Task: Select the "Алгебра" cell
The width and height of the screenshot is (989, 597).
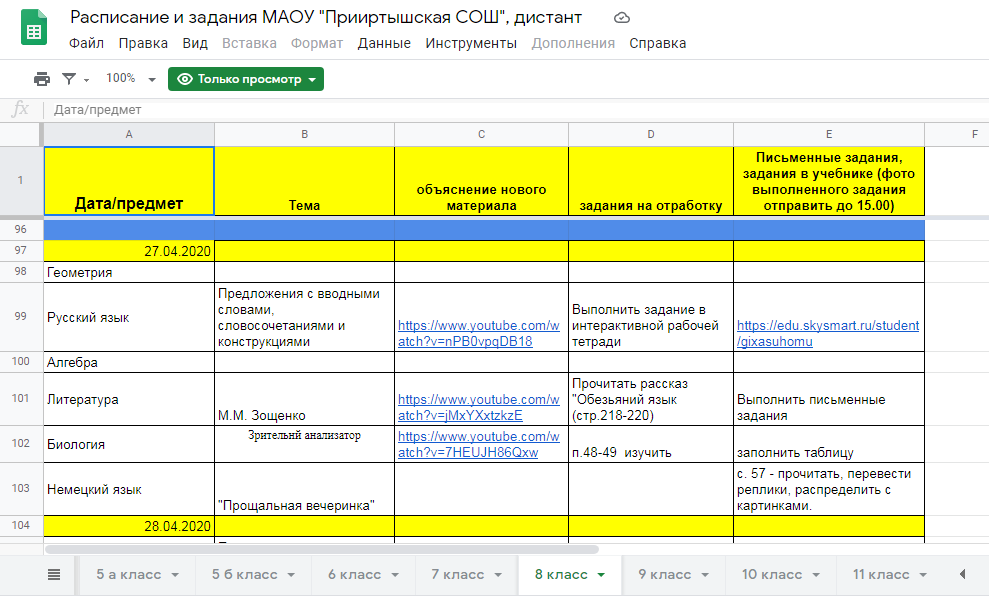Action: click(x=129, y=362)
